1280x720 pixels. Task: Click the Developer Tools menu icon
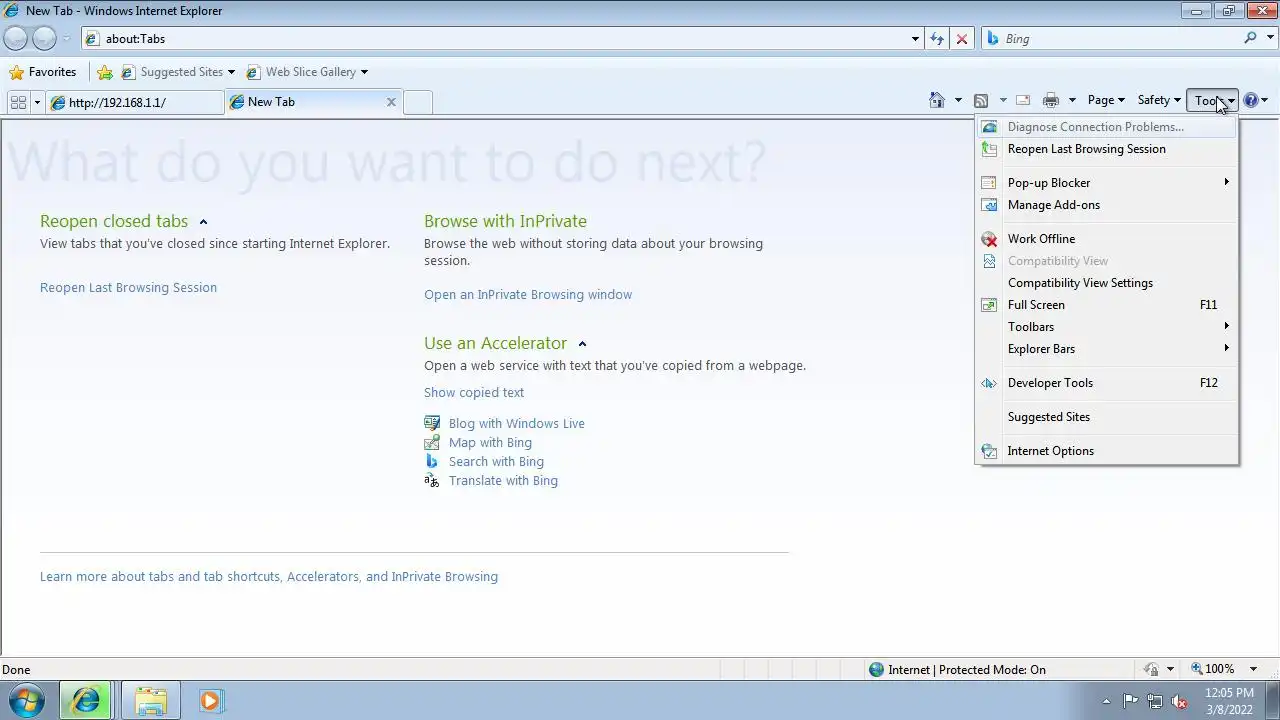tap(989, 383)
